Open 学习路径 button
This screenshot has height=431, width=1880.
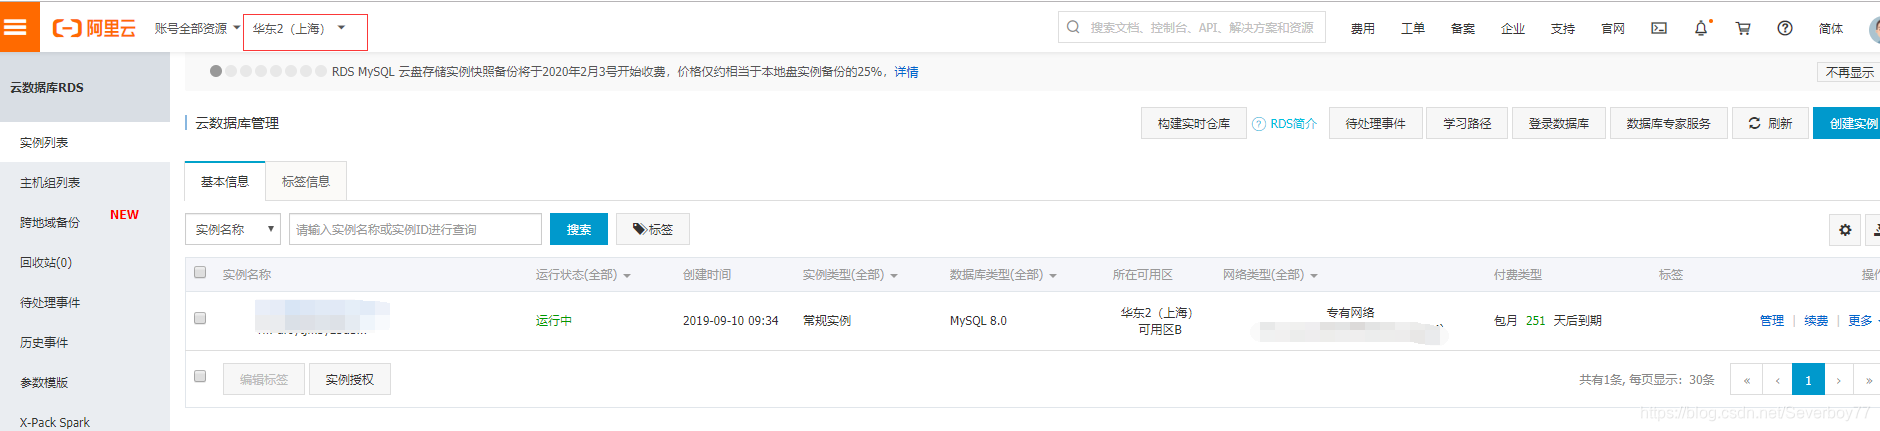tap(1467, 123)
